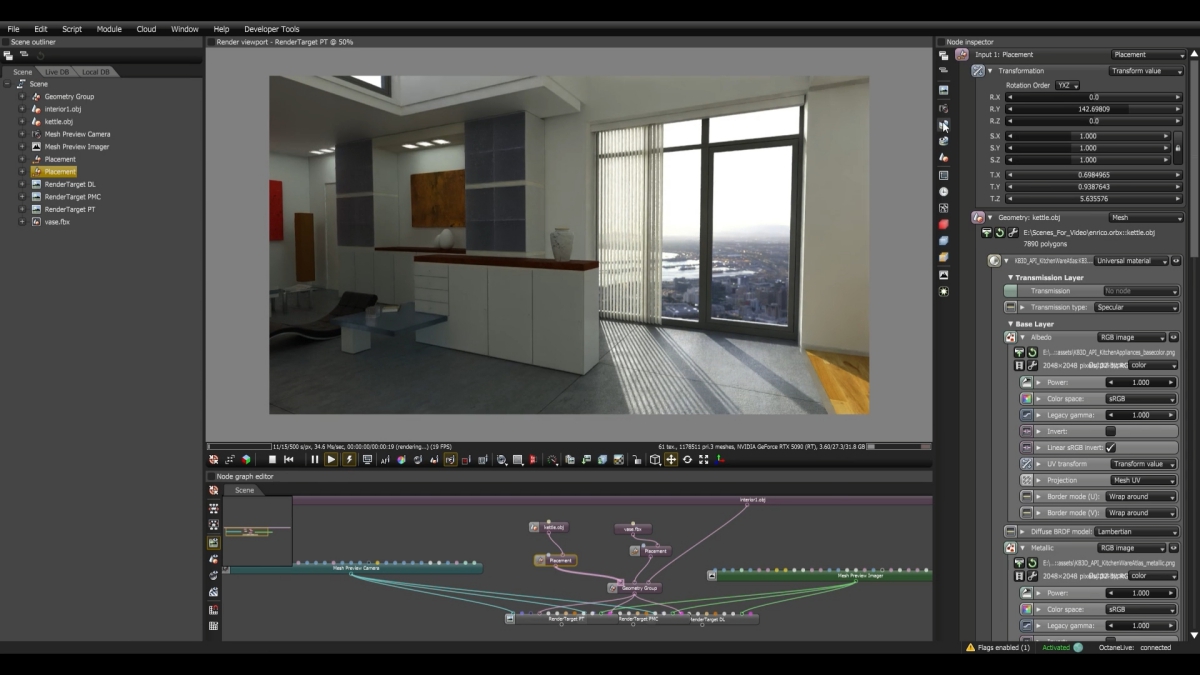Viewport: 1200px width, 675px height.
Task: Pause the render in viewport toolbar
Action: [x=315, y=460]
